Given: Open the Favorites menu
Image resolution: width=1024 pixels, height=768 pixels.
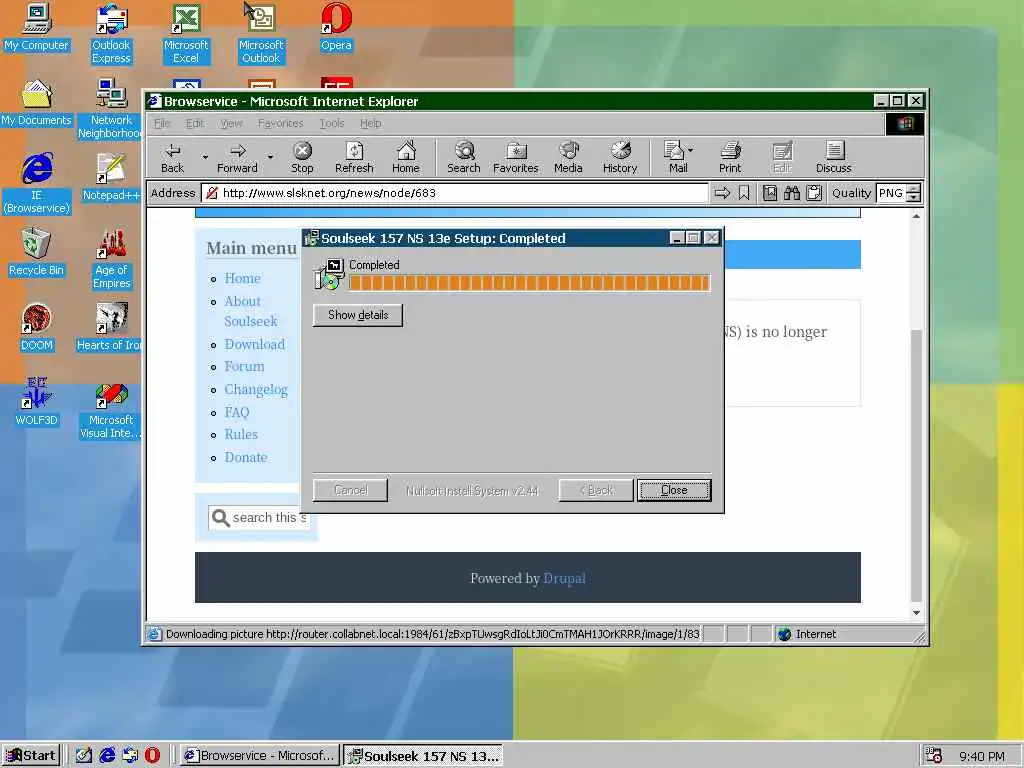Looking at the screenshot, I should pyautogui.click(x=280, y=123).
